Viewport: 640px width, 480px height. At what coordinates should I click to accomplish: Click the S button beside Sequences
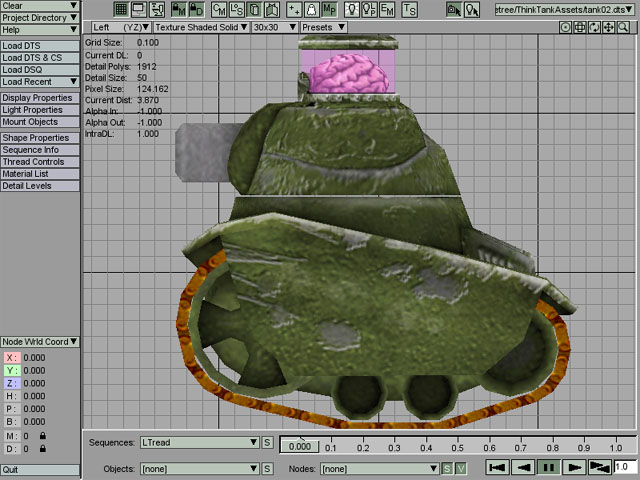(x=267, y=442)
